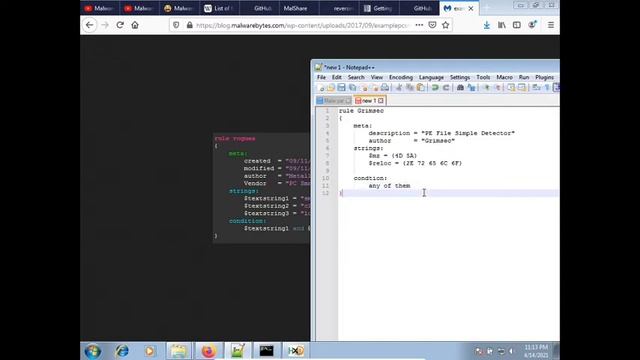
Task: Save page to Pocket icon
Action: point(432,25)
